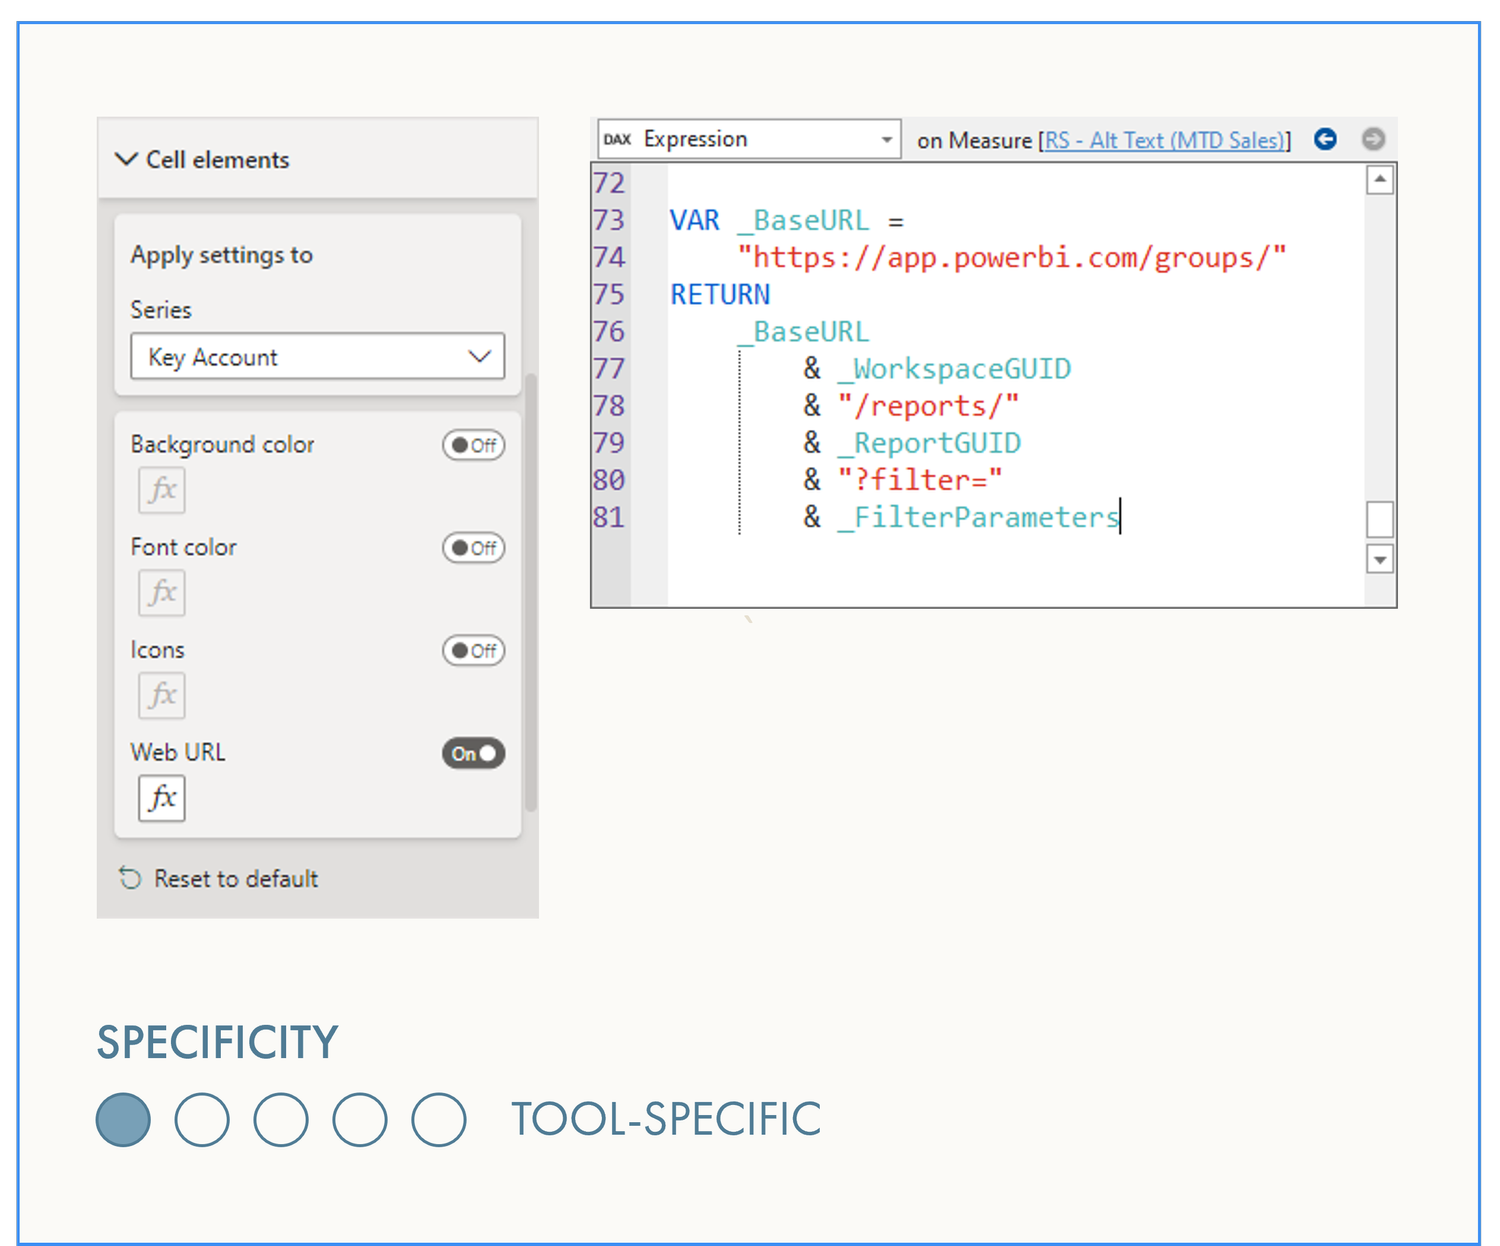Collapse the Cell elements section
This screenshot has height=1246, width=1500.
pos(126,158)
